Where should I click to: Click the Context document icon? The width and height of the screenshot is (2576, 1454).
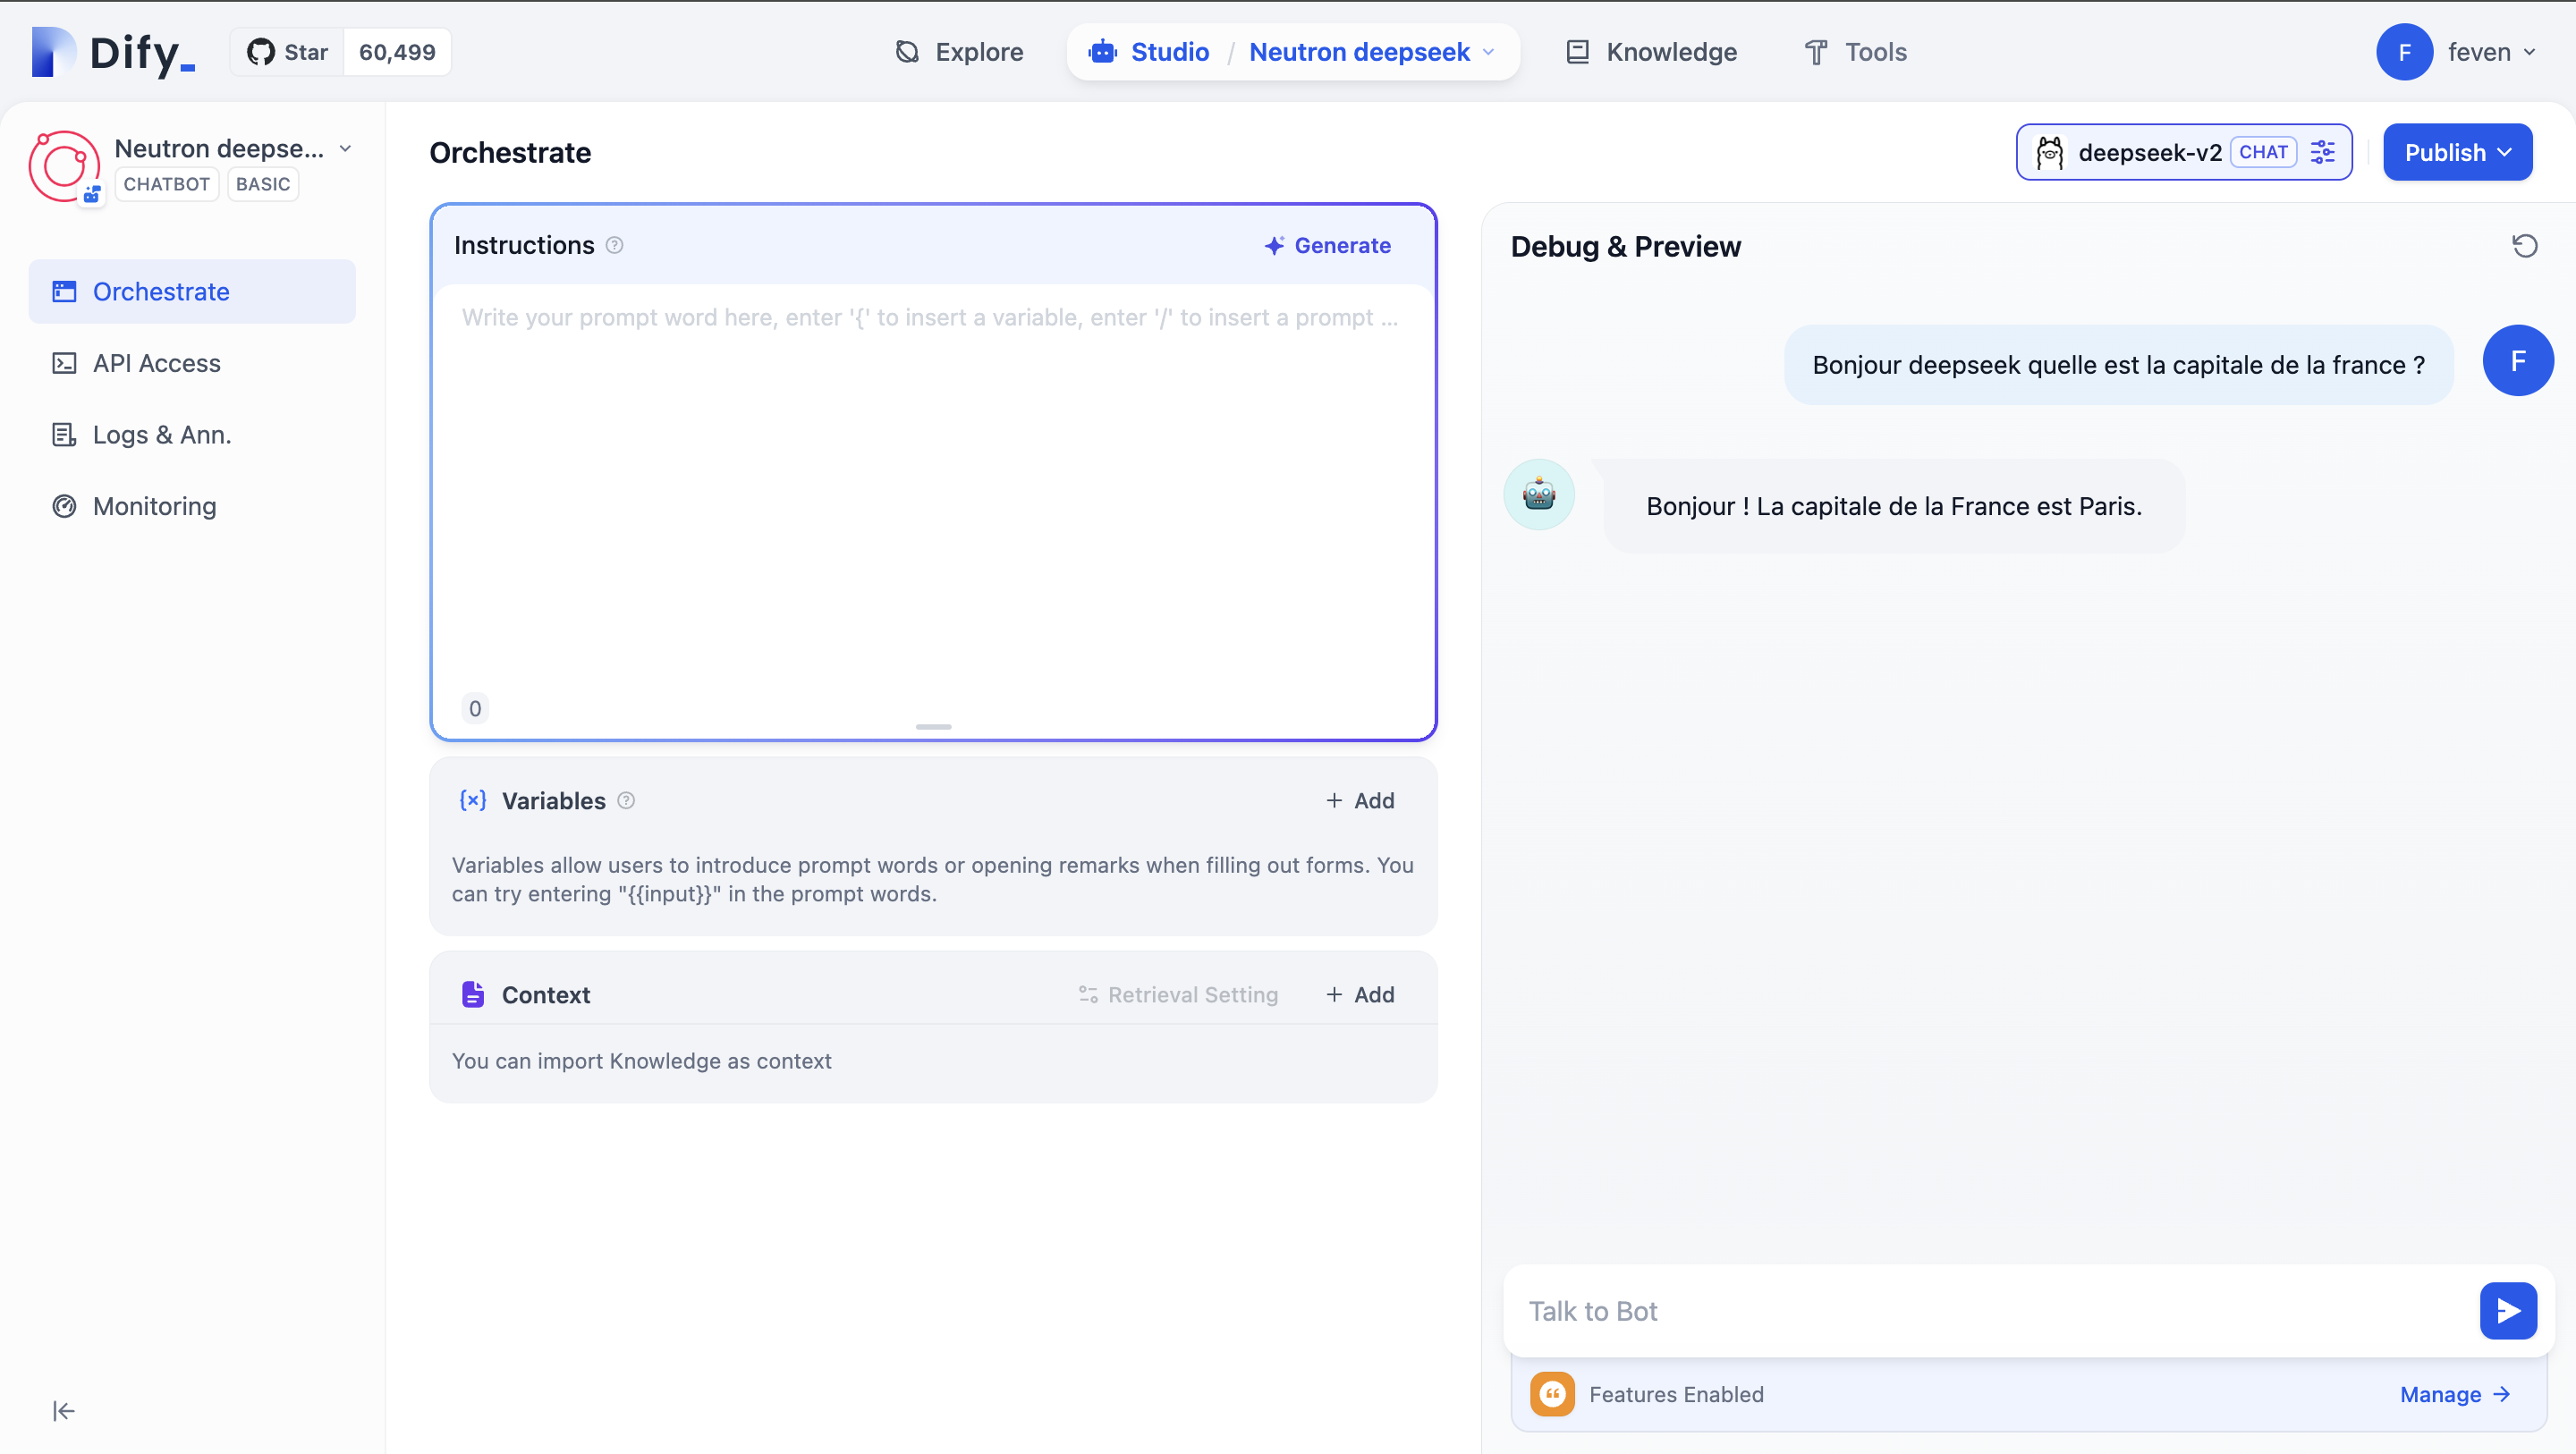(x=473, y=994)
